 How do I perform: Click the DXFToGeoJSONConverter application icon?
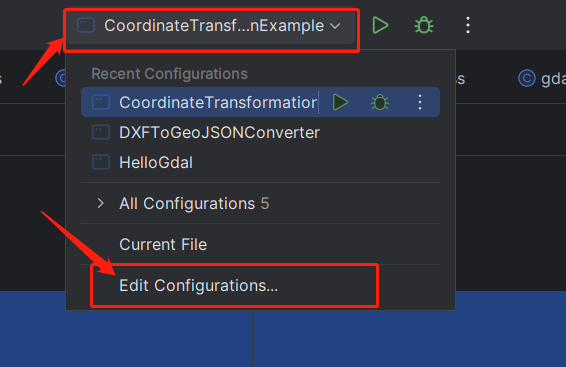101,132
